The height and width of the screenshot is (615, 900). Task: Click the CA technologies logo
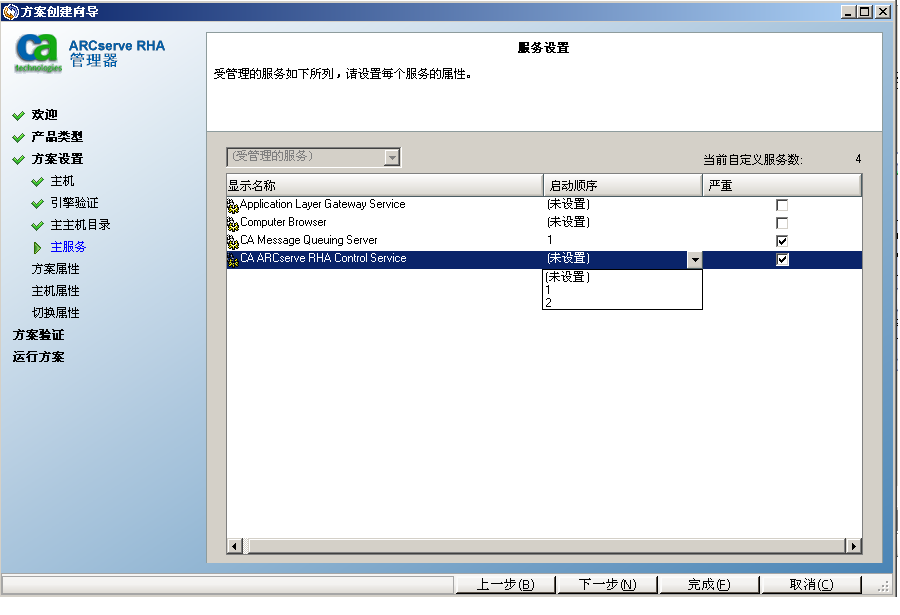tap(38, 54)
